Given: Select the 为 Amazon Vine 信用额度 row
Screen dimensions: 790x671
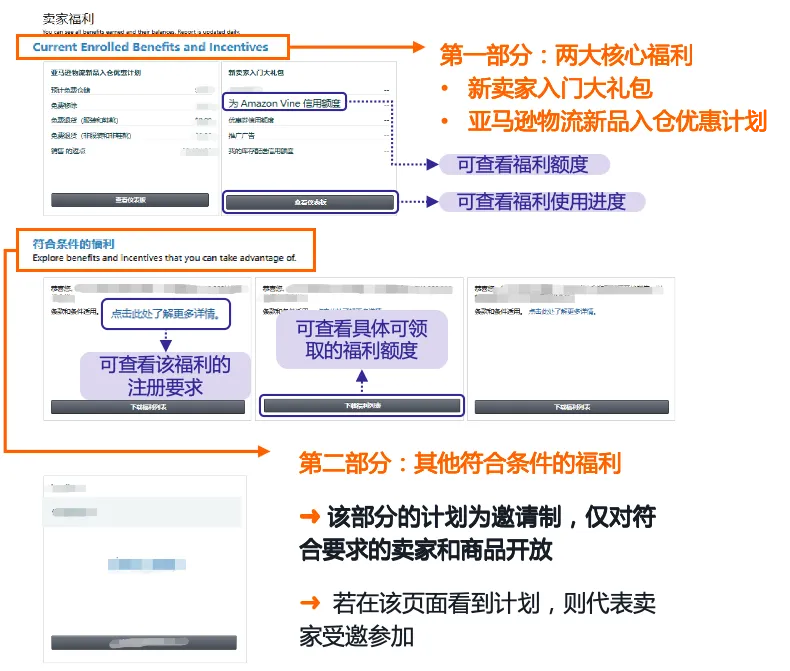Looking at the screenshot, I should pyautogui.click(x=285, y=103).
